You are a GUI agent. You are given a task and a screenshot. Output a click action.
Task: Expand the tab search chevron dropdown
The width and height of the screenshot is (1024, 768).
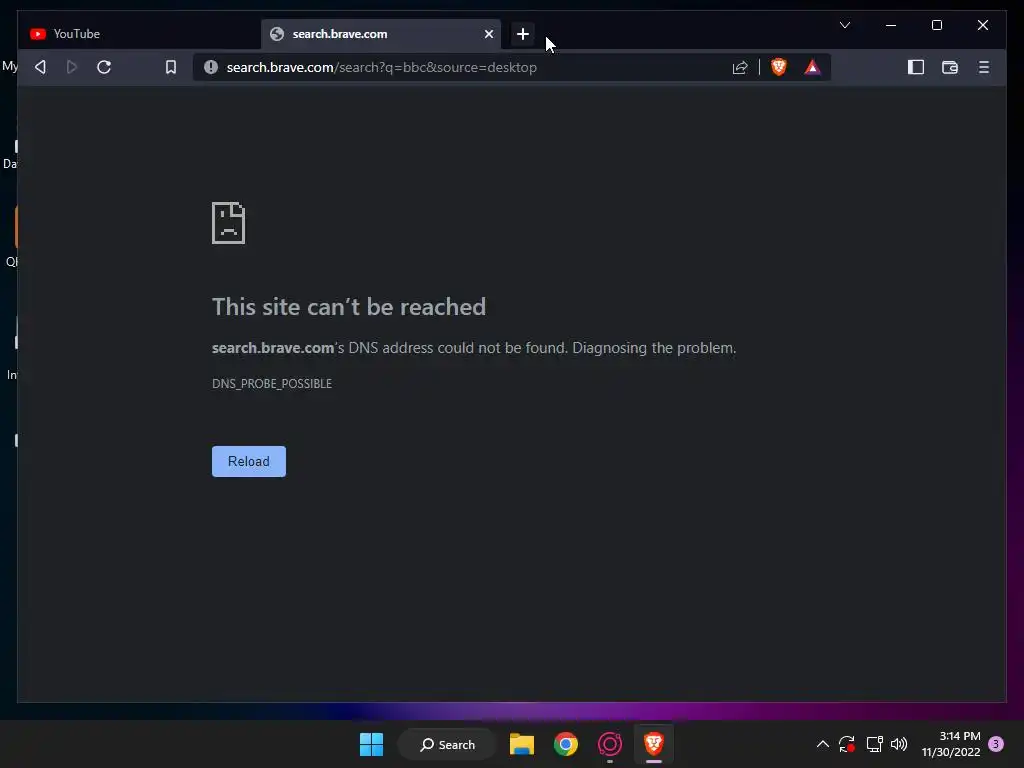(844, 25)
